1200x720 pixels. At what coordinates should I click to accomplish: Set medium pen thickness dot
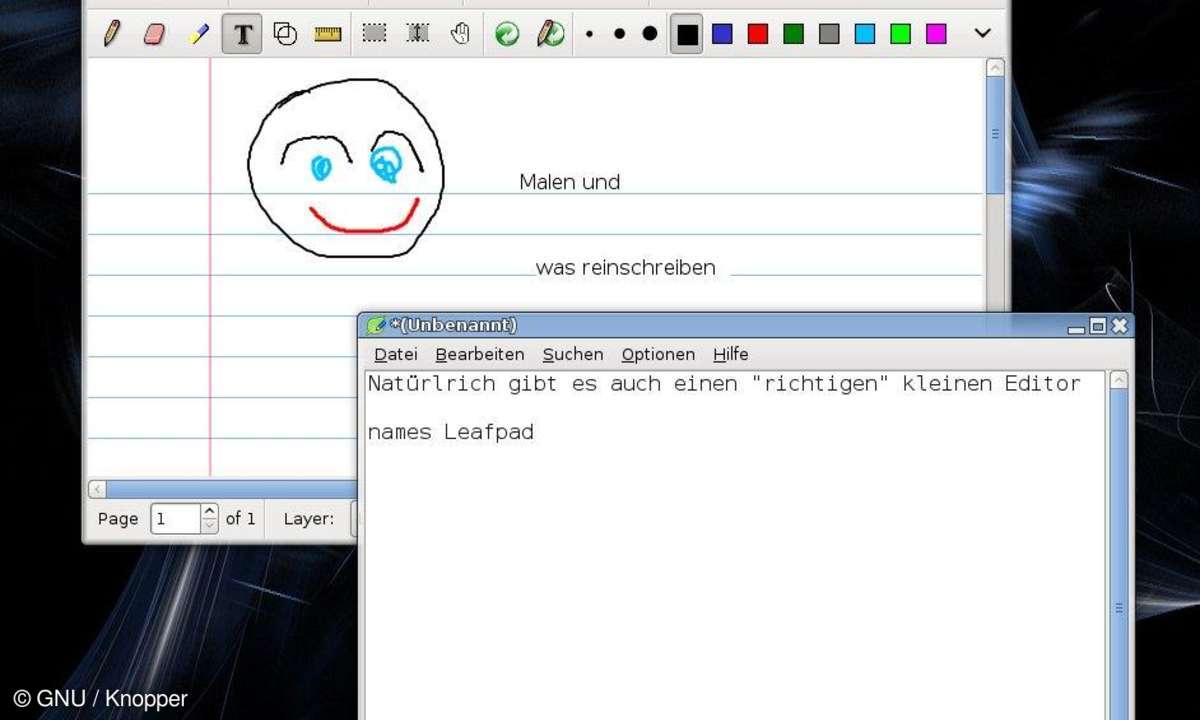click(619, 34)
